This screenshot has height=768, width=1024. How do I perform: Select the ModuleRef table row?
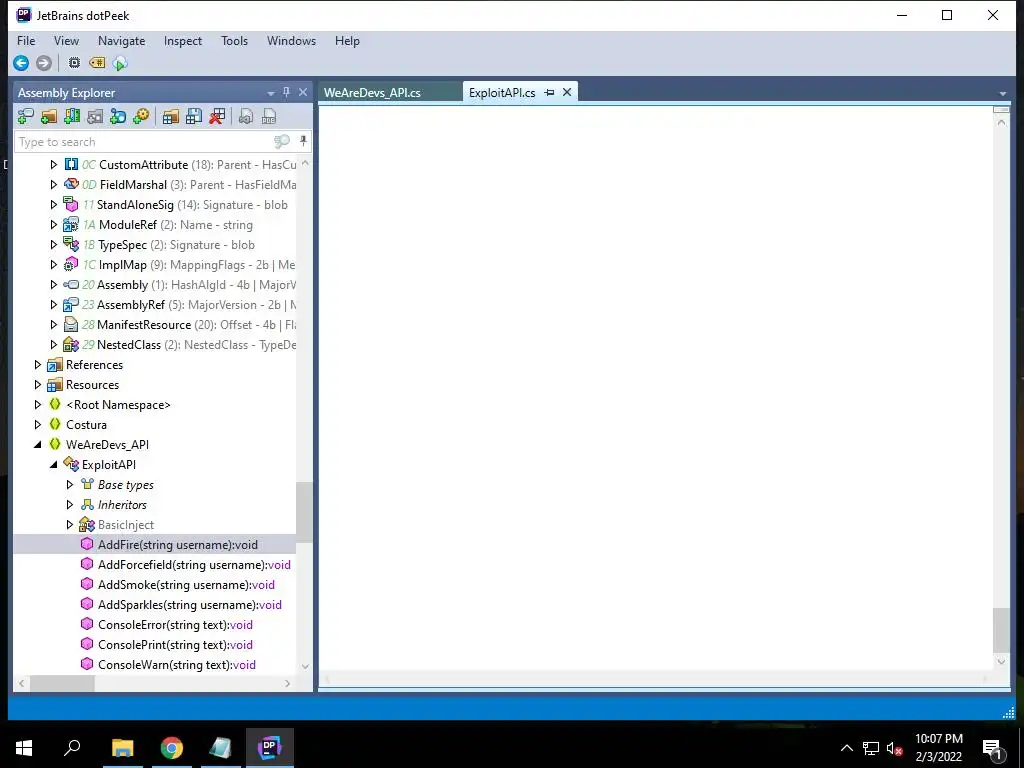[155, 225]
